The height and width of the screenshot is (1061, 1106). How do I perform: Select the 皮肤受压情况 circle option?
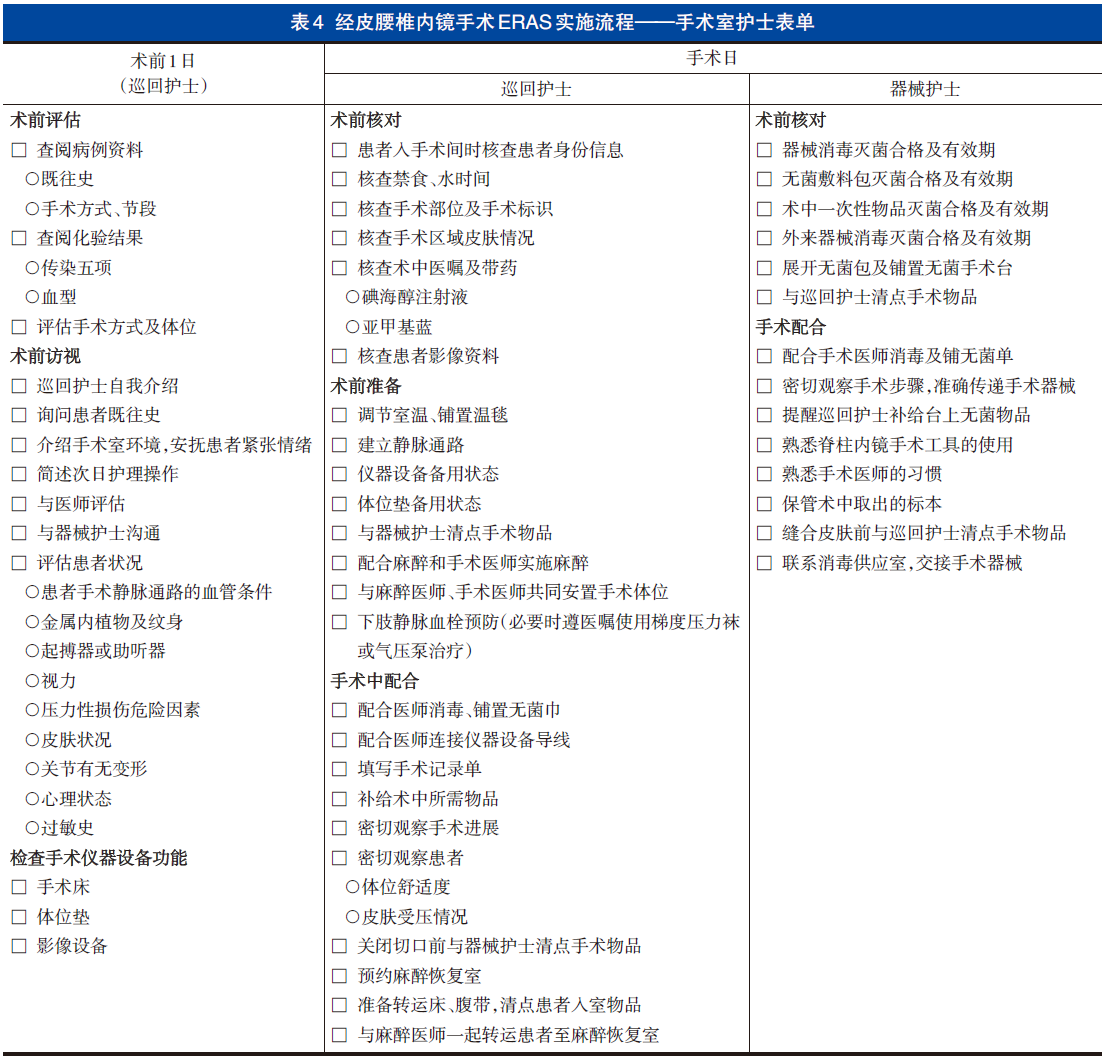click(x=352, y=917)
